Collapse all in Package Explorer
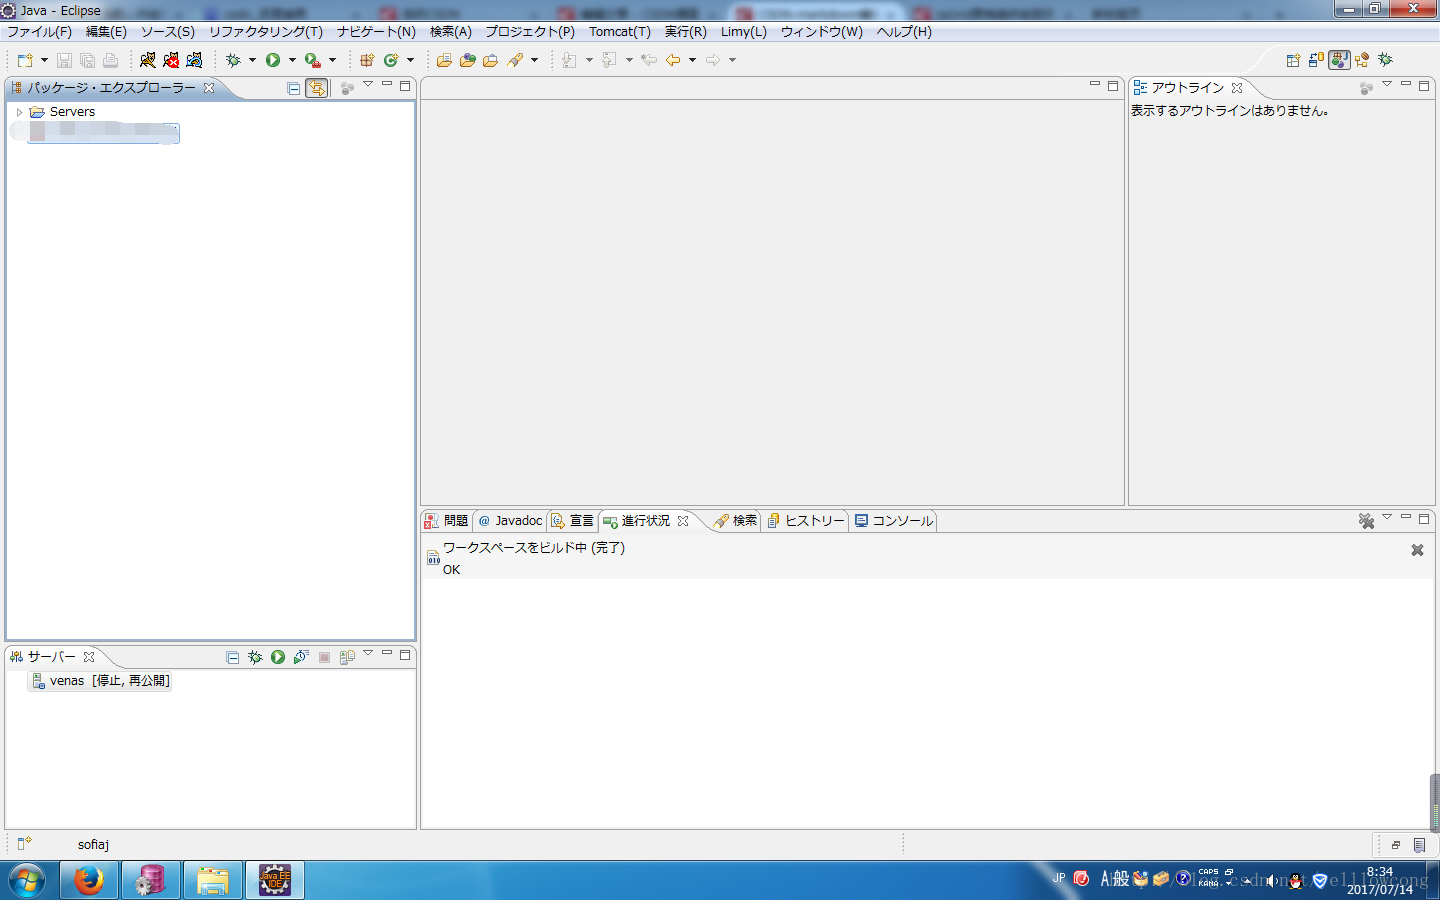Viewport: 1440px width, 900px height. click(x=293, y=88)
